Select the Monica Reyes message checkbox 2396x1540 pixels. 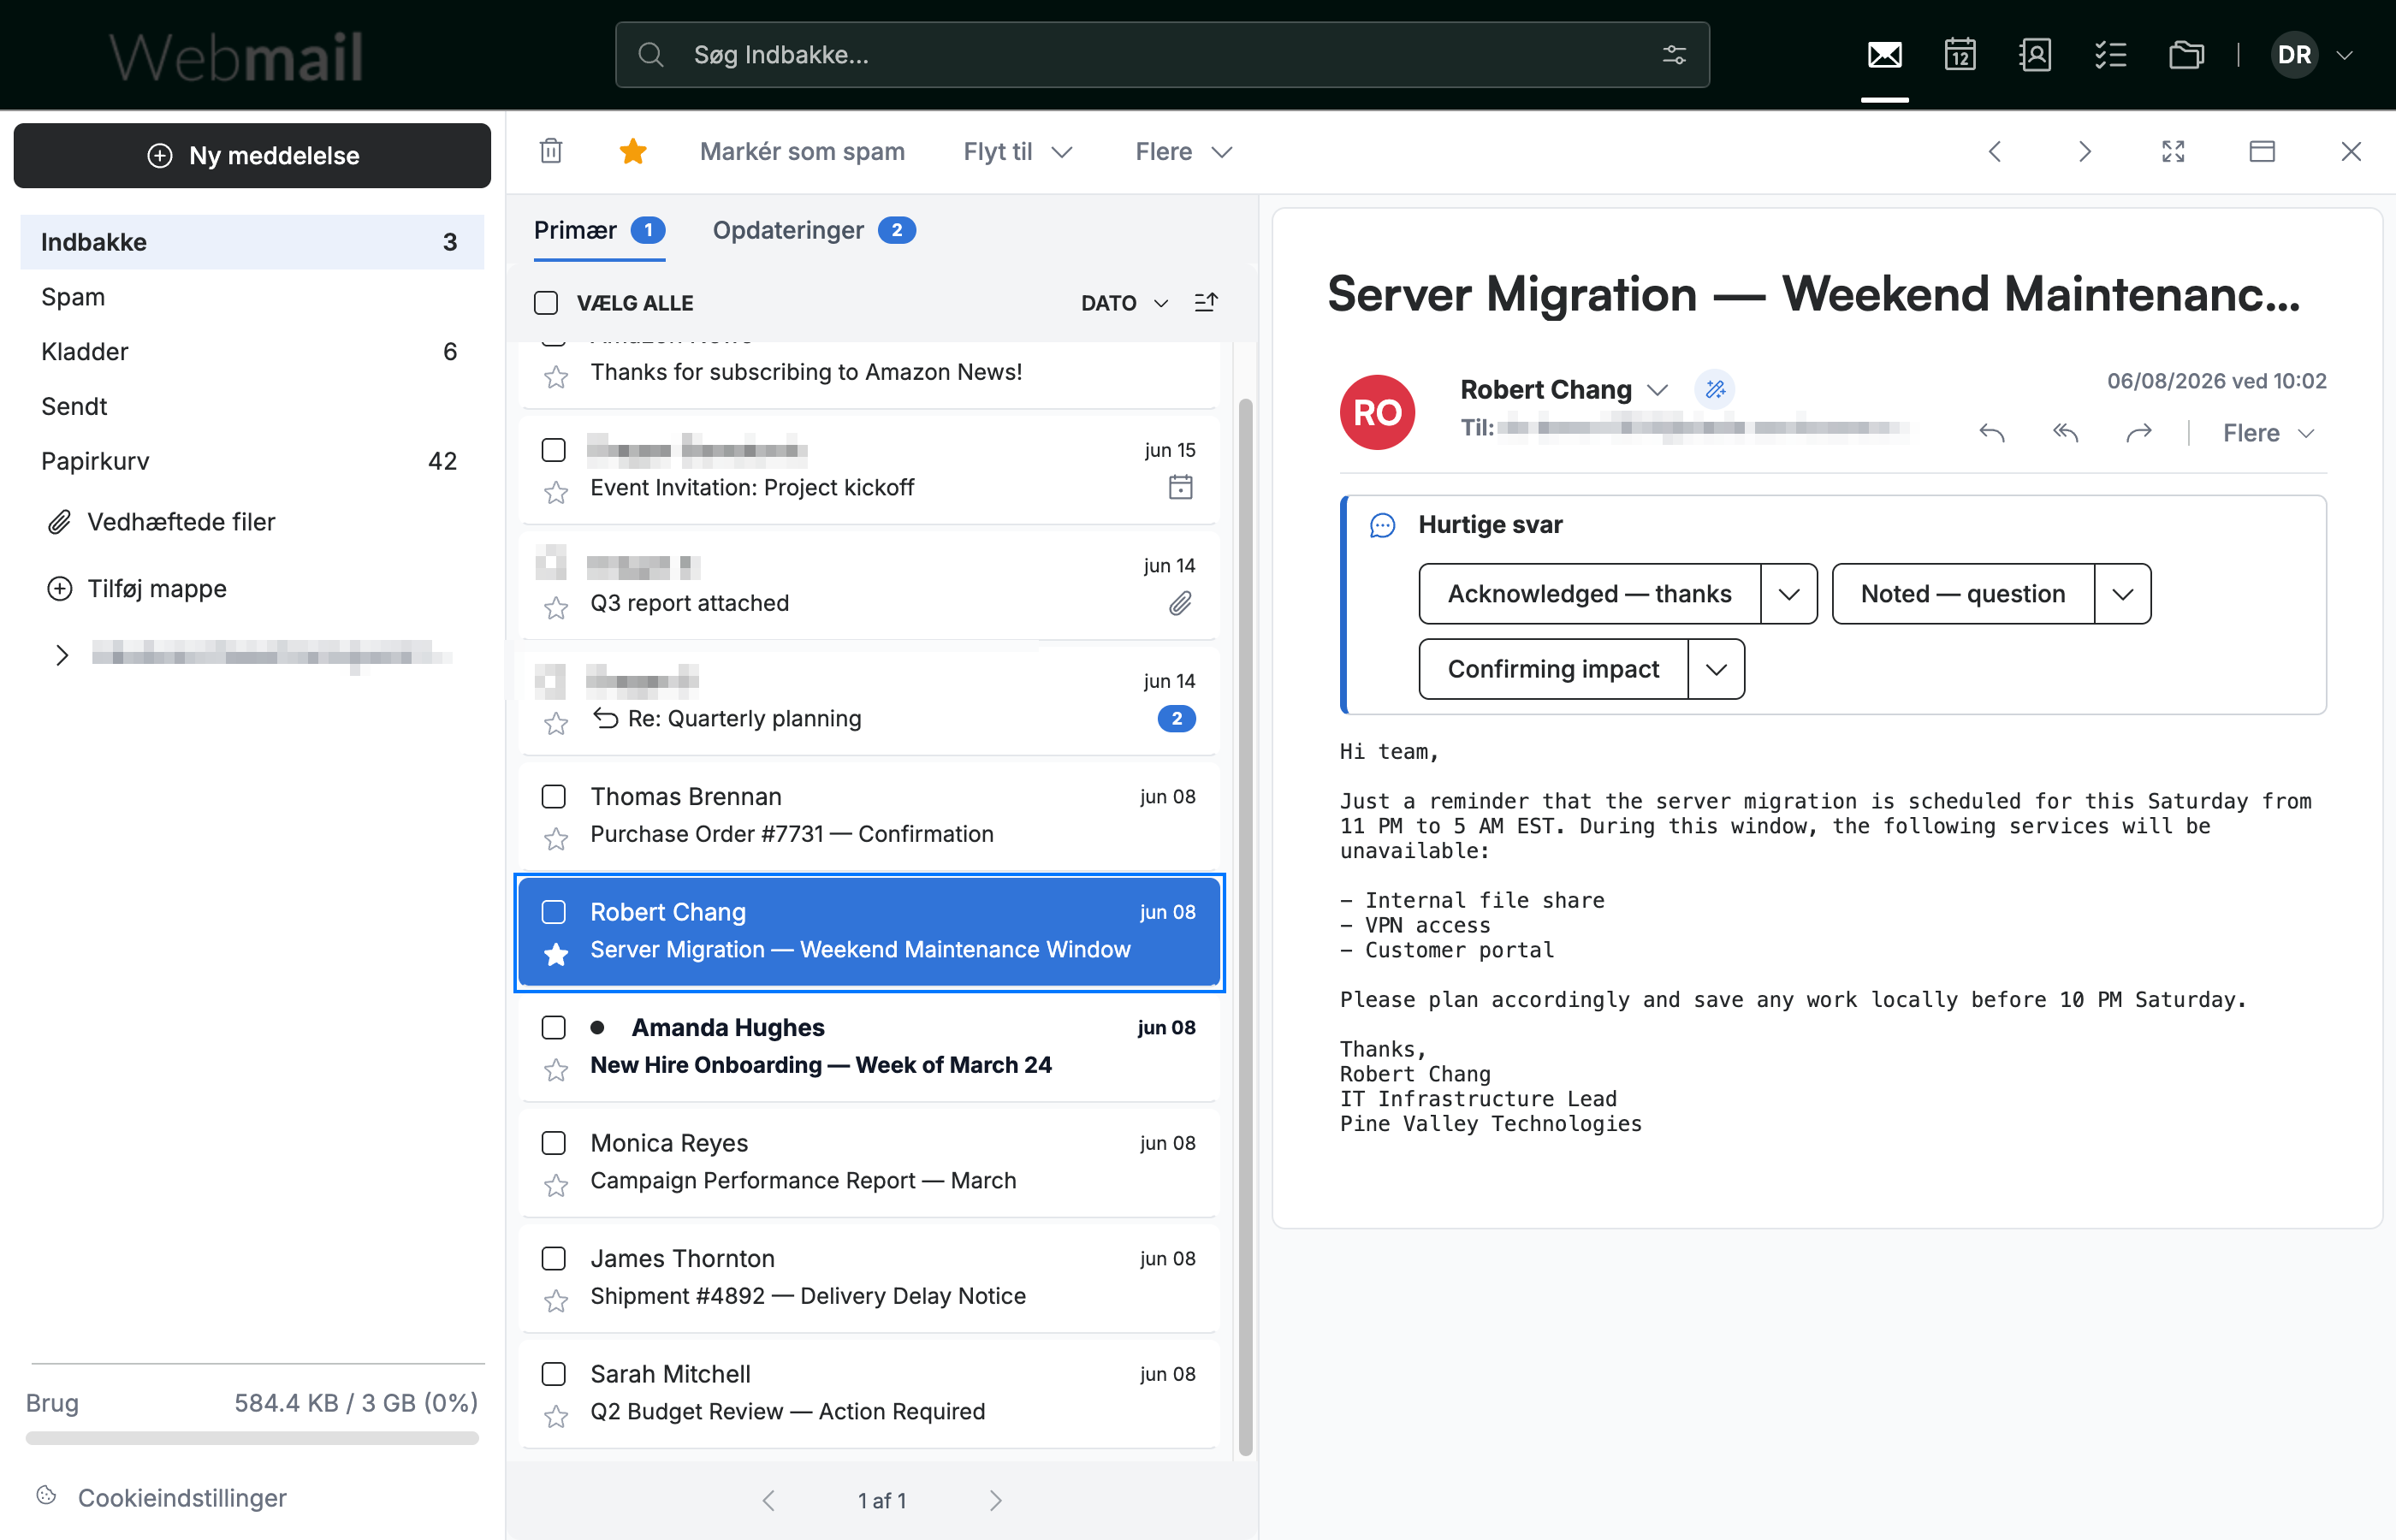(553, 1143)
